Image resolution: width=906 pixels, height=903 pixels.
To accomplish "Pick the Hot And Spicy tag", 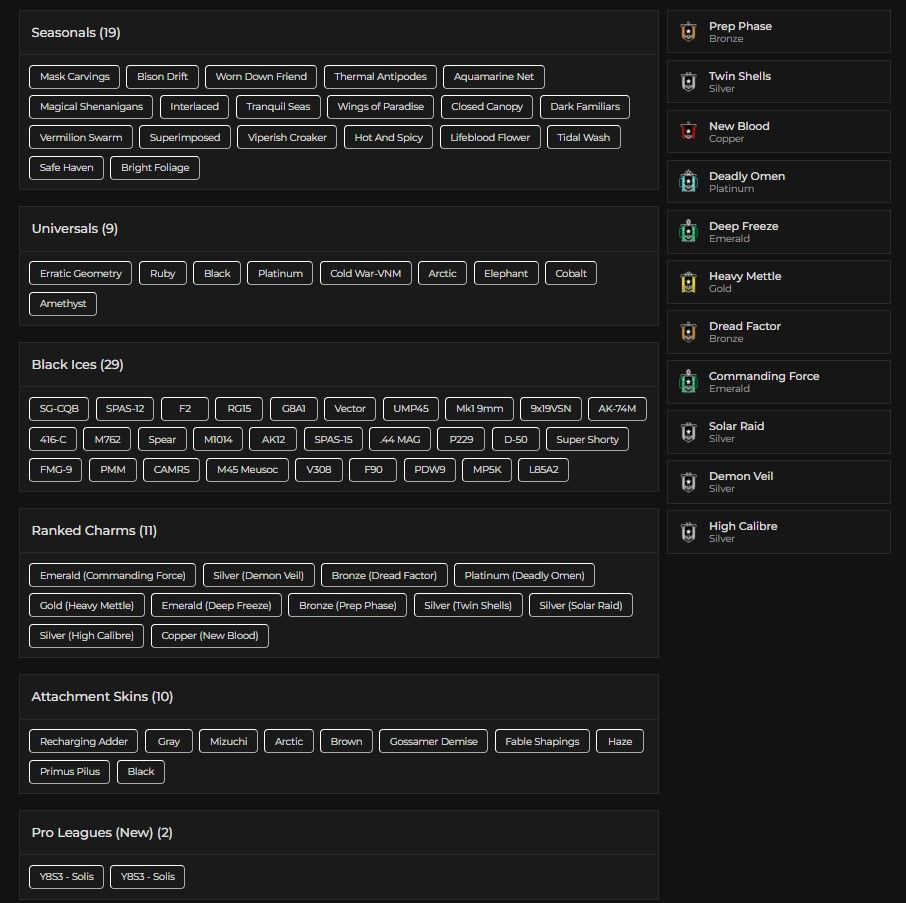I will click(x=388, y=137).
